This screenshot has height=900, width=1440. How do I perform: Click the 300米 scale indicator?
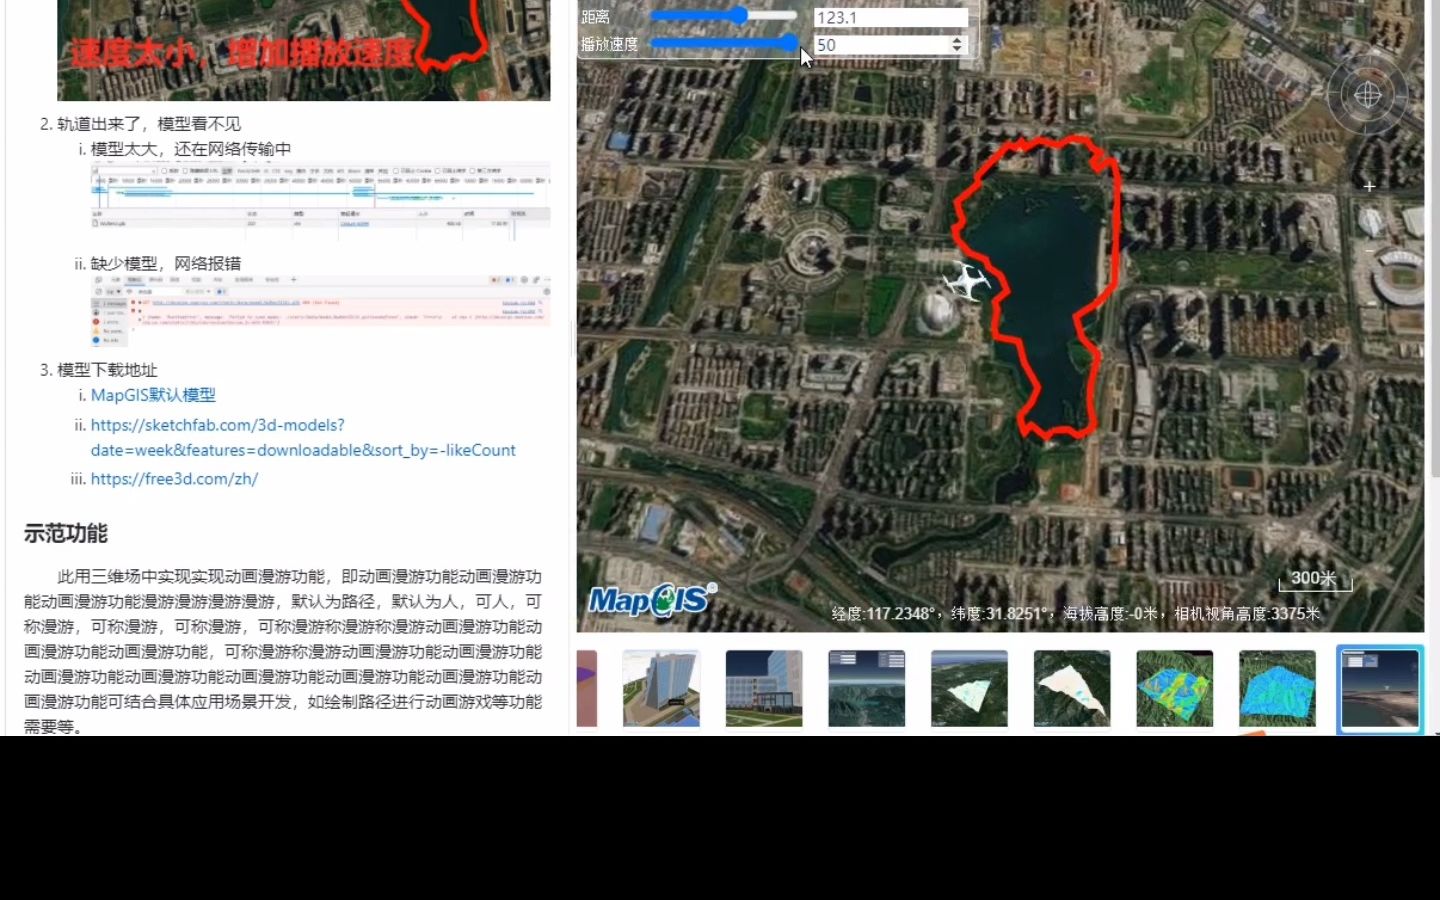tap(1314, 578)
